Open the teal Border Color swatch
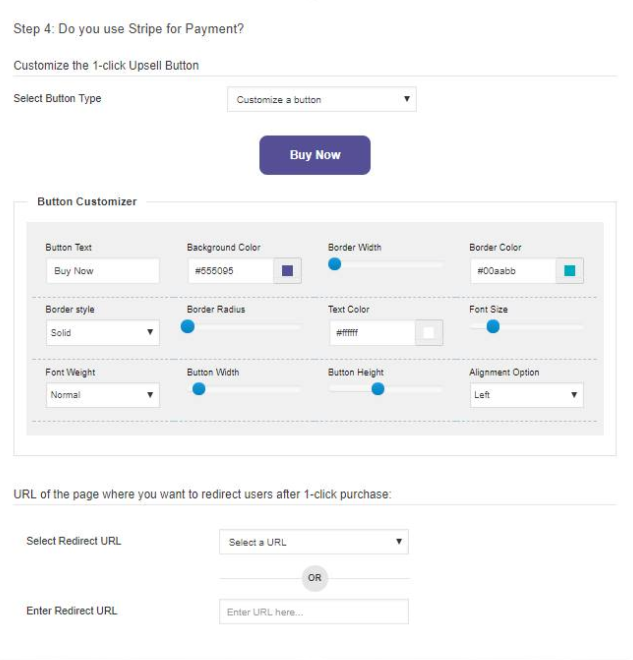The image size is (633, 660). click(x=570, y=271)
